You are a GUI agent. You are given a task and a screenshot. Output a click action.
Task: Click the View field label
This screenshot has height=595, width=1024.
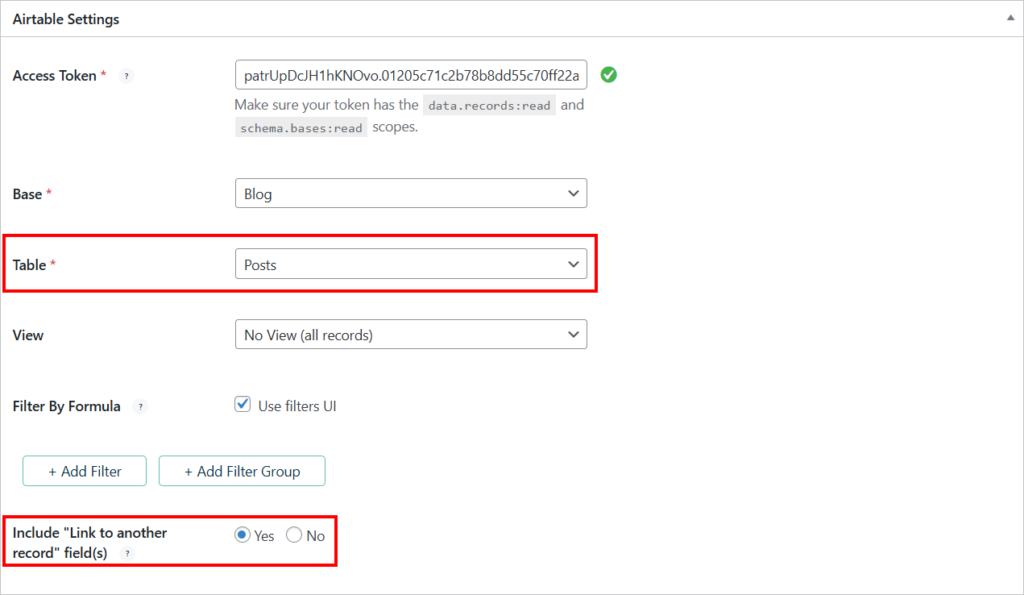[28, 335]
